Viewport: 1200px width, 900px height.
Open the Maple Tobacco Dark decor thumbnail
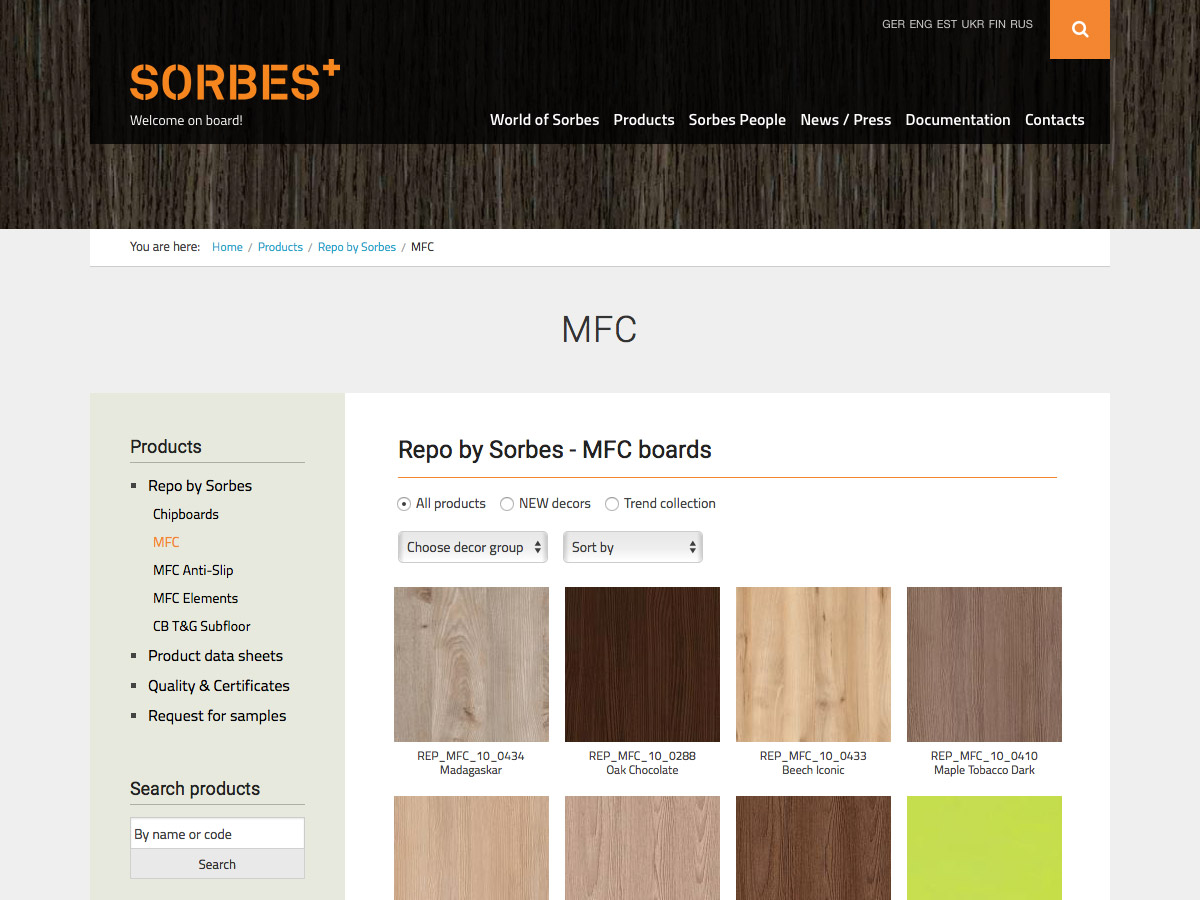click(x=984, y=664)
